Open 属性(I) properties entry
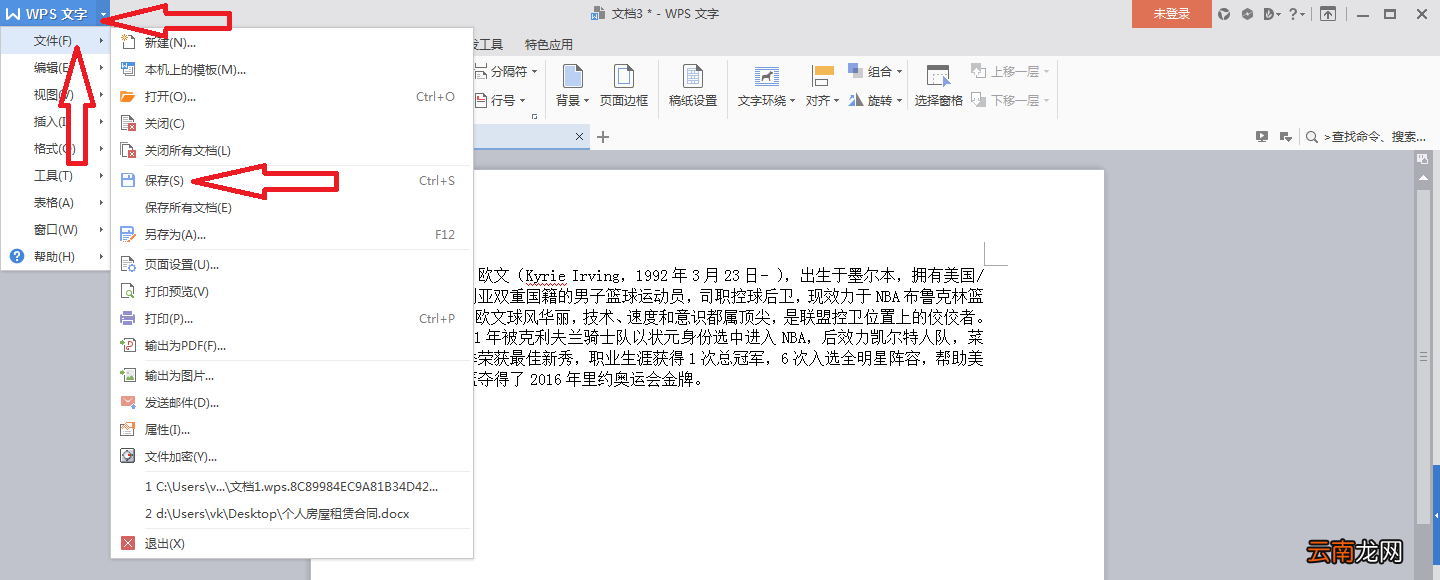The image size is (1440, 580). 290,430
